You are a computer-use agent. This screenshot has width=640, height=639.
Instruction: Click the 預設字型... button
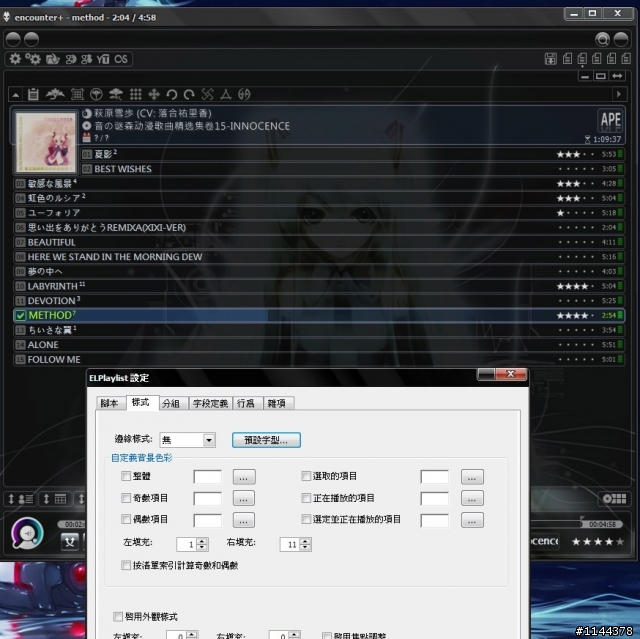tap(266, 440)
